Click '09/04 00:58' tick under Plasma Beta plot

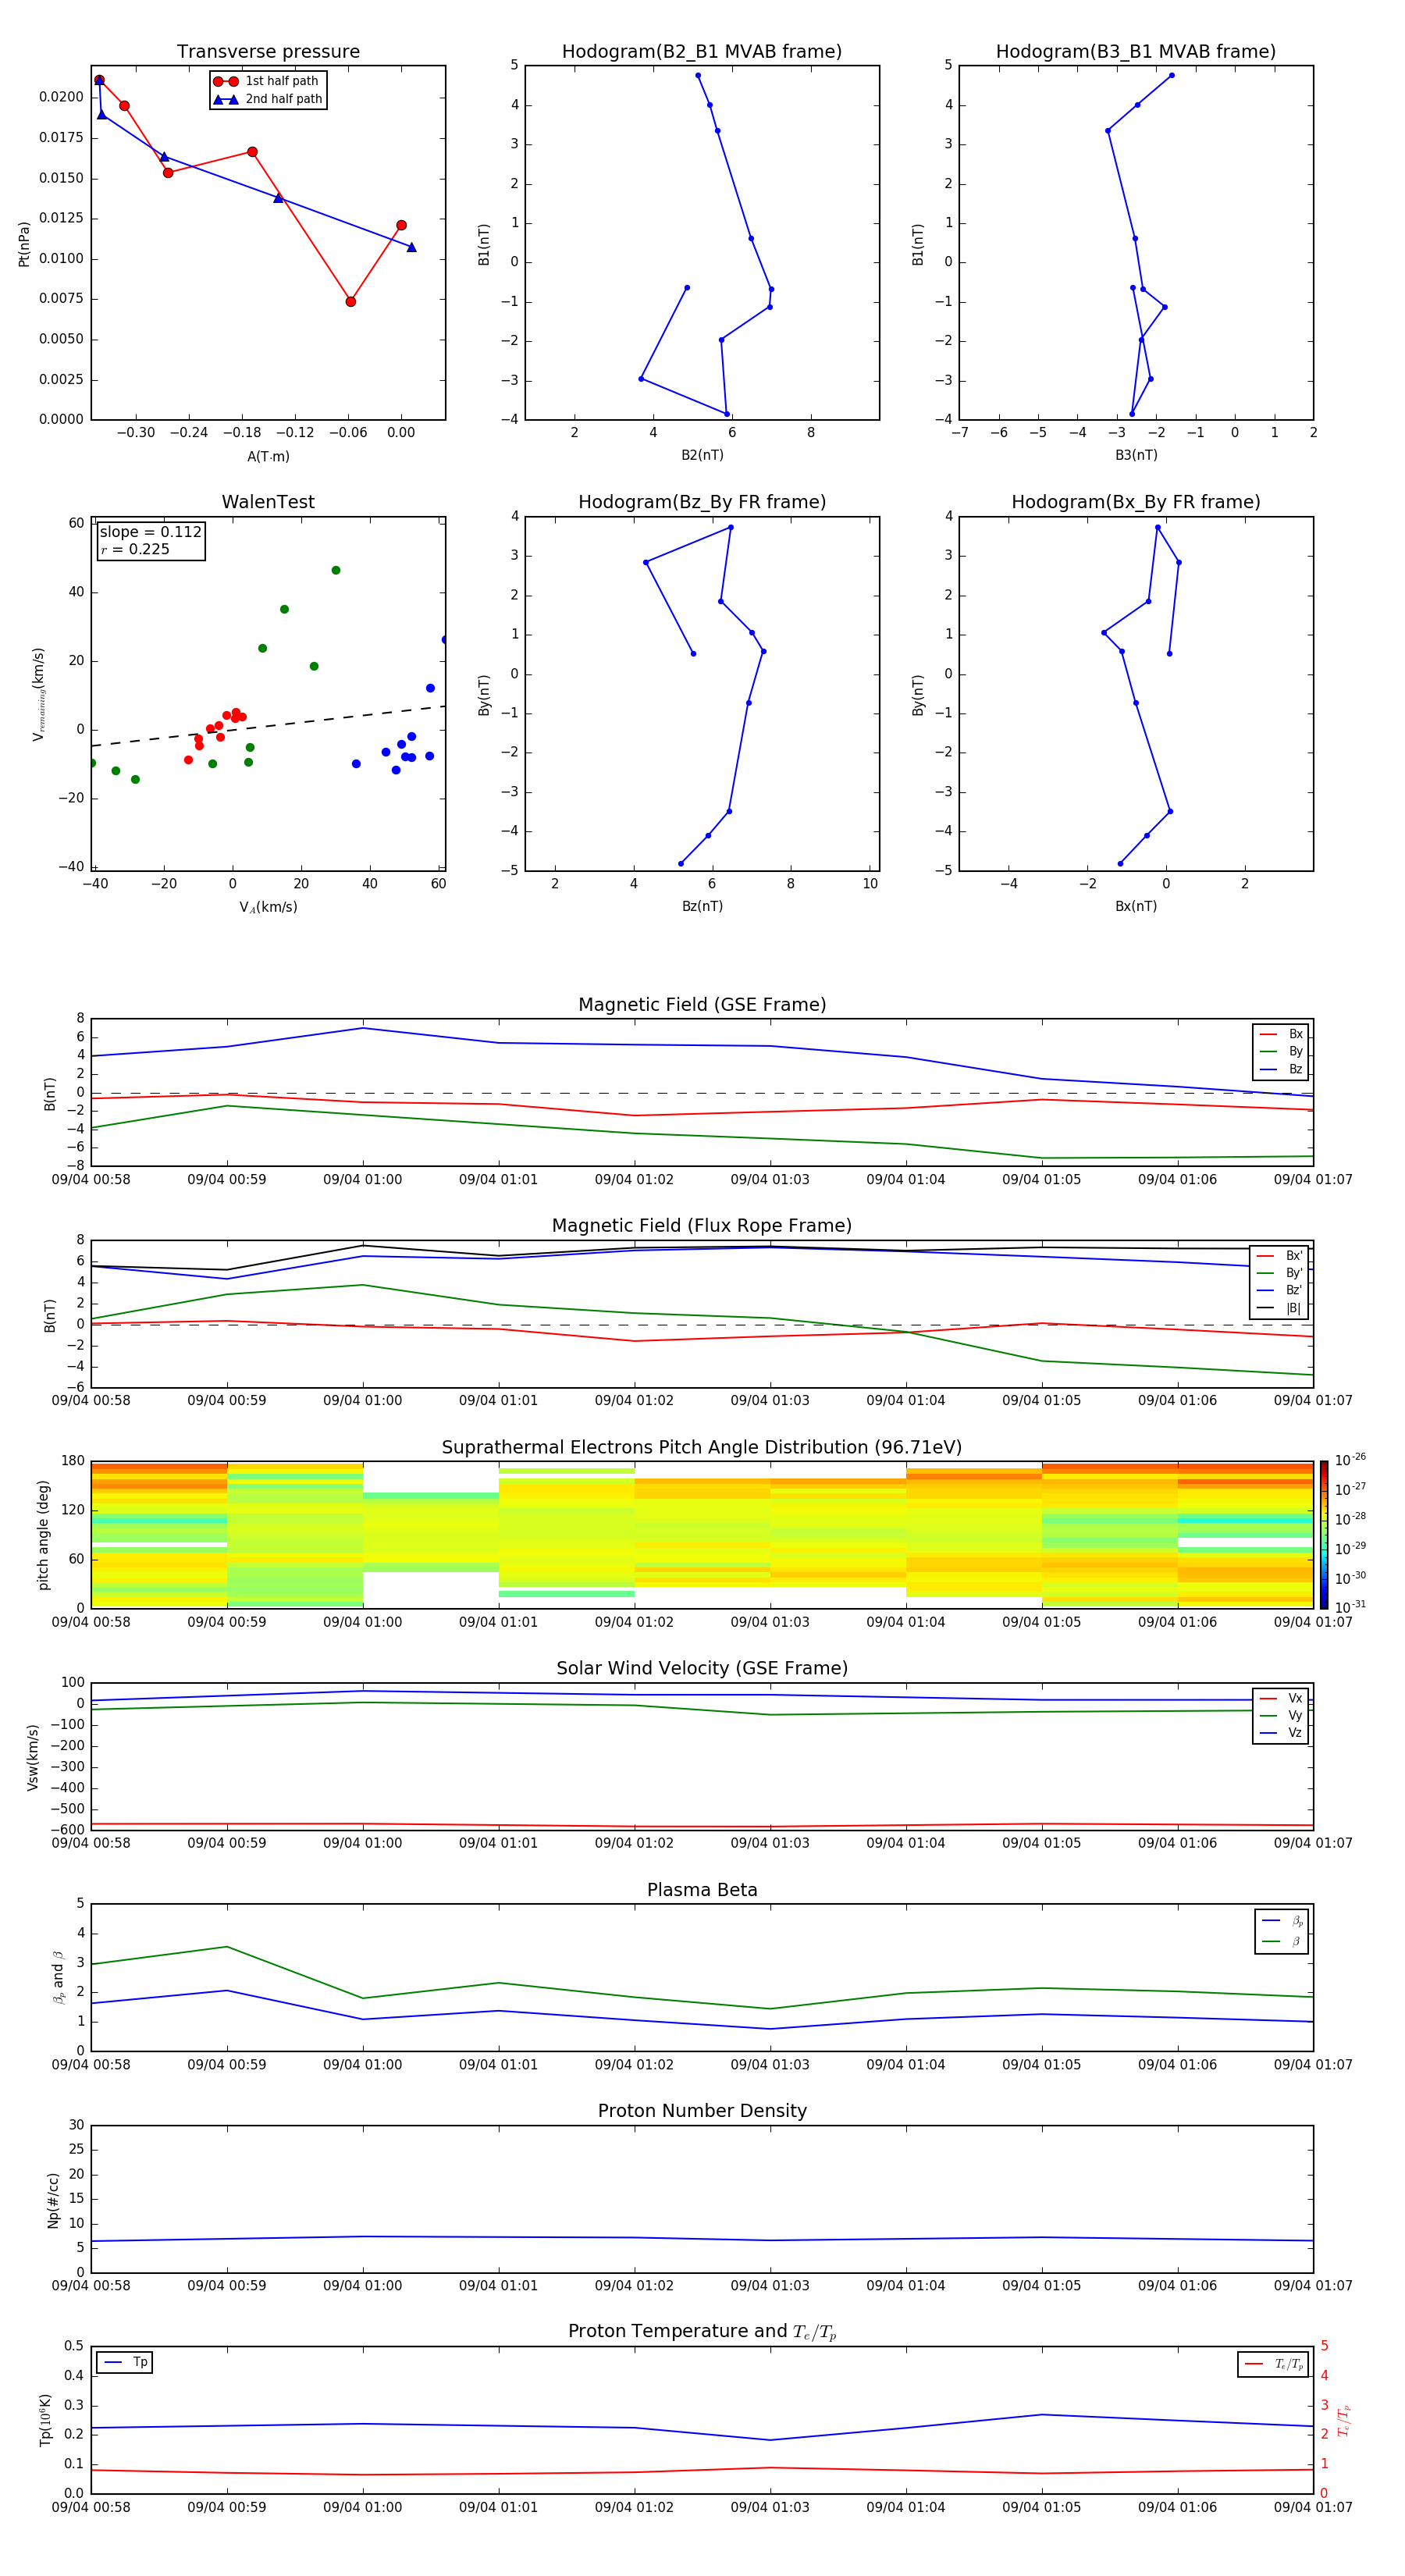pos(91,2065)
